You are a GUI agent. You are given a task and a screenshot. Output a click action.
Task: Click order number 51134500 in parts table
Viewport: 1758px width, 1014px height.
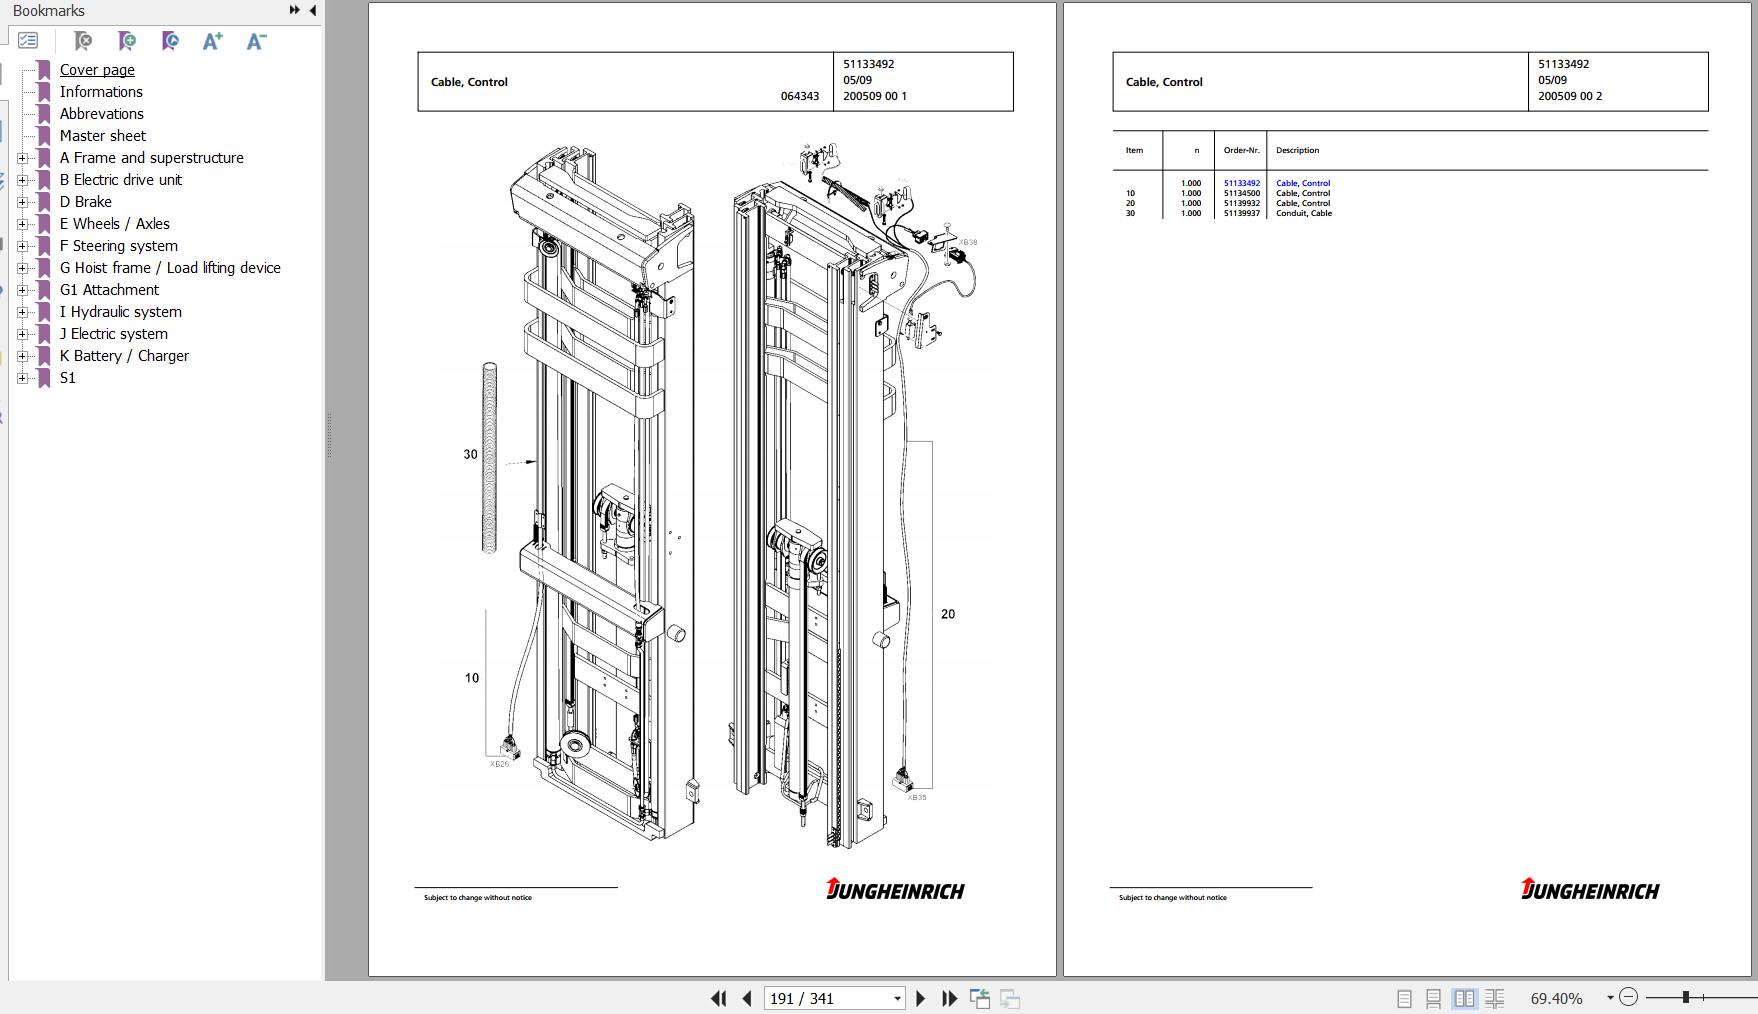[x=1241, y=193]
